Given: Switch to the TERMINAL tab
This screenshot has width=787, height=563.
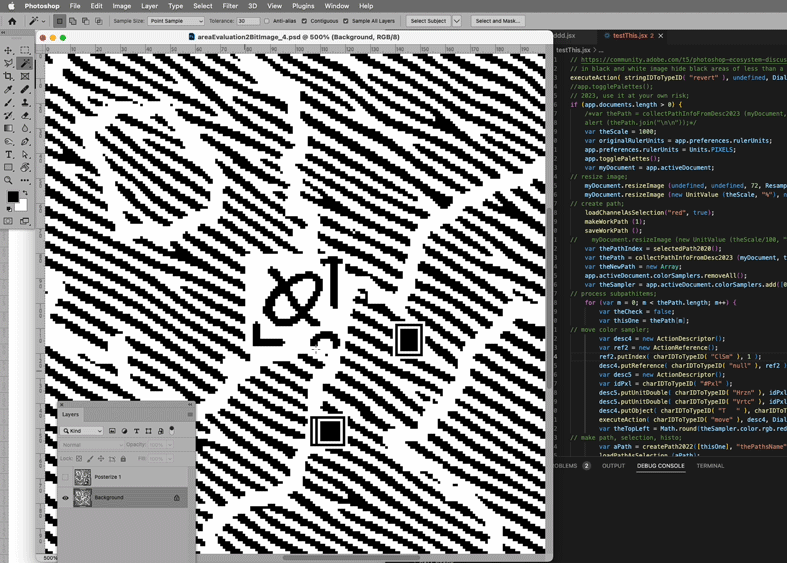Looking at the screenshot, I should pos(710,466).
